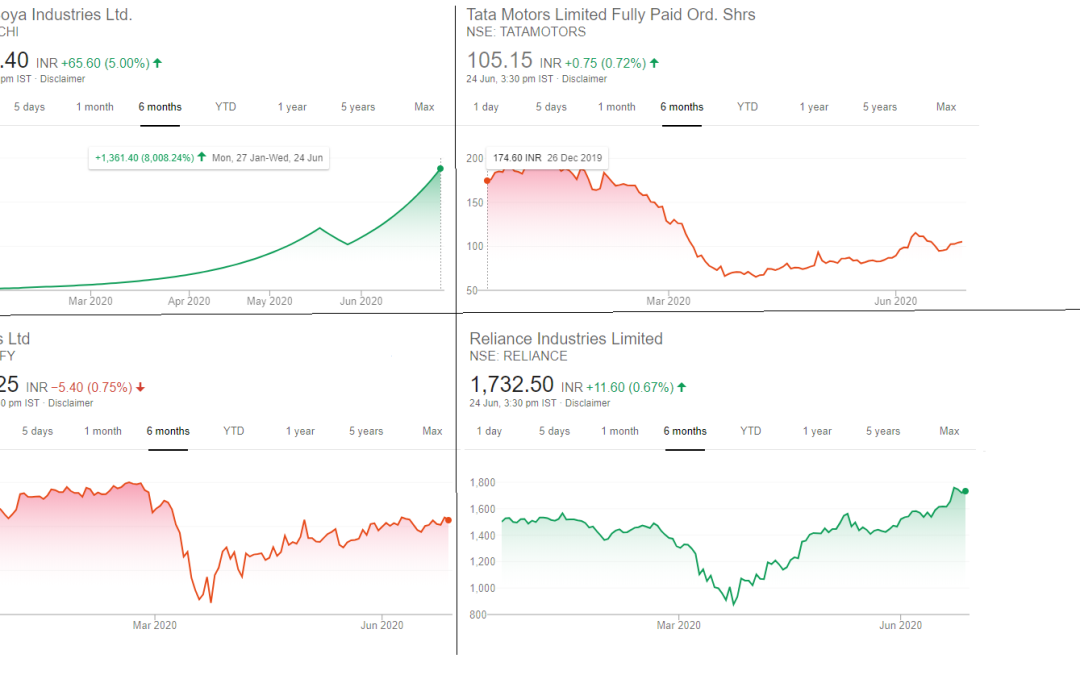
Task: Switch Reliance chart to 5 days
Action: [x=554, y=431]
